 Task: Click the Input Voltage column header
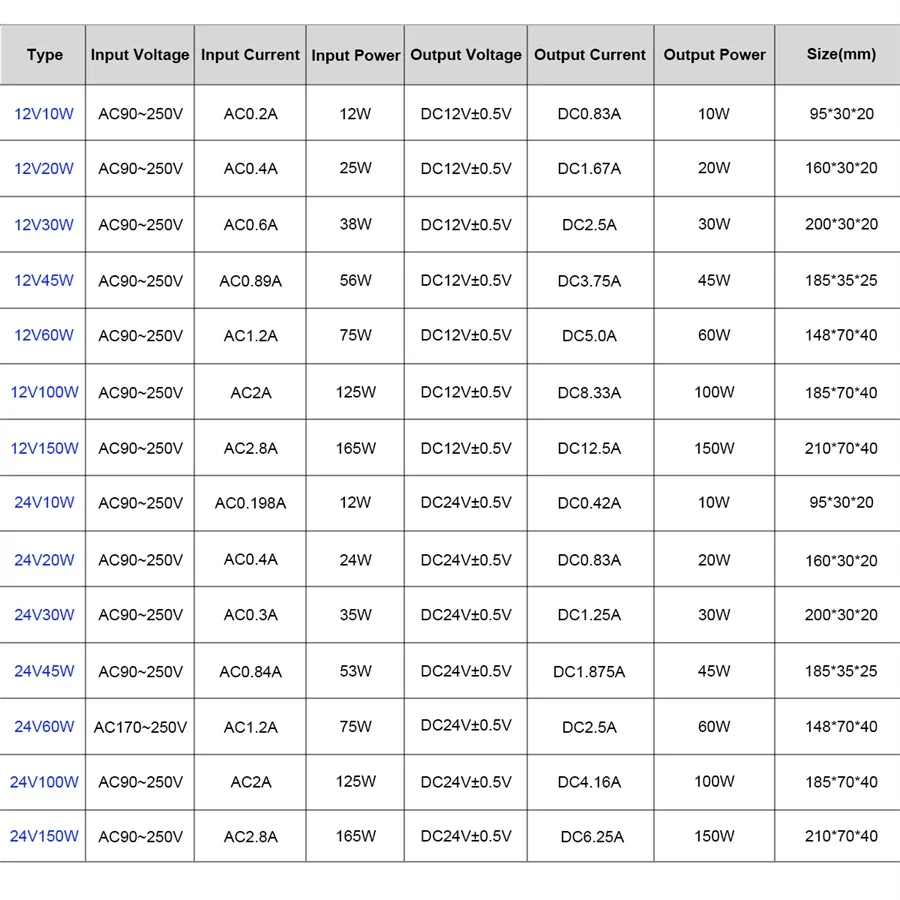[x=140, y=55]
